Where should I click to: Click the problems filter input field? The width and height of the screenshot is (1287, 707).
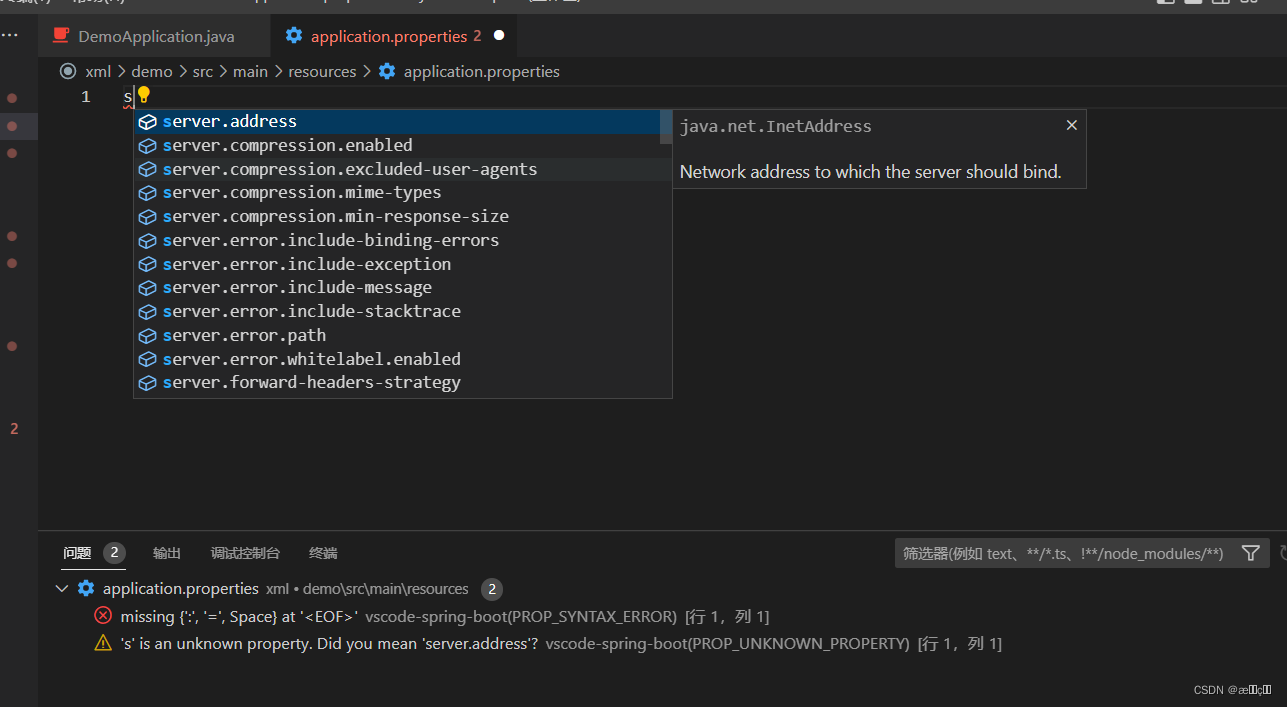1063,553
